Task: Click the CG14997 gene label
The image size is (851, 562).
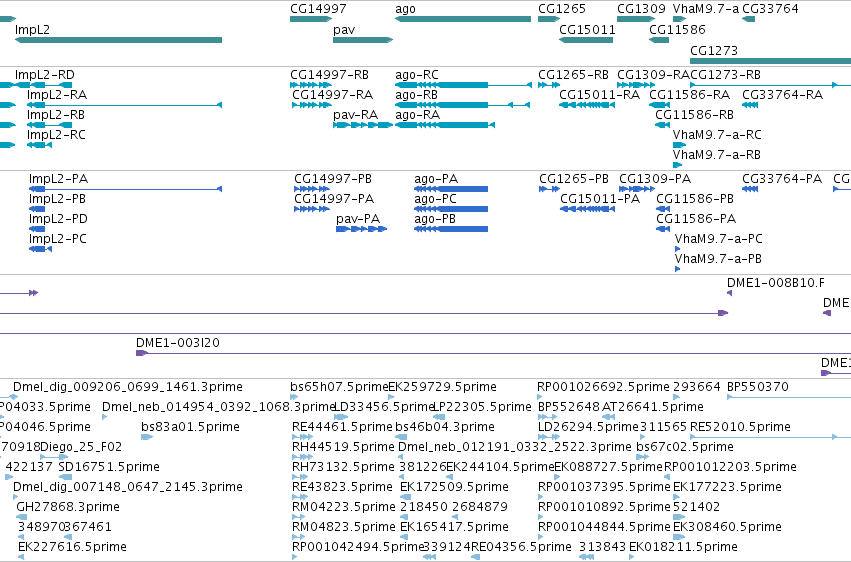Action: [x=318, y=9]
